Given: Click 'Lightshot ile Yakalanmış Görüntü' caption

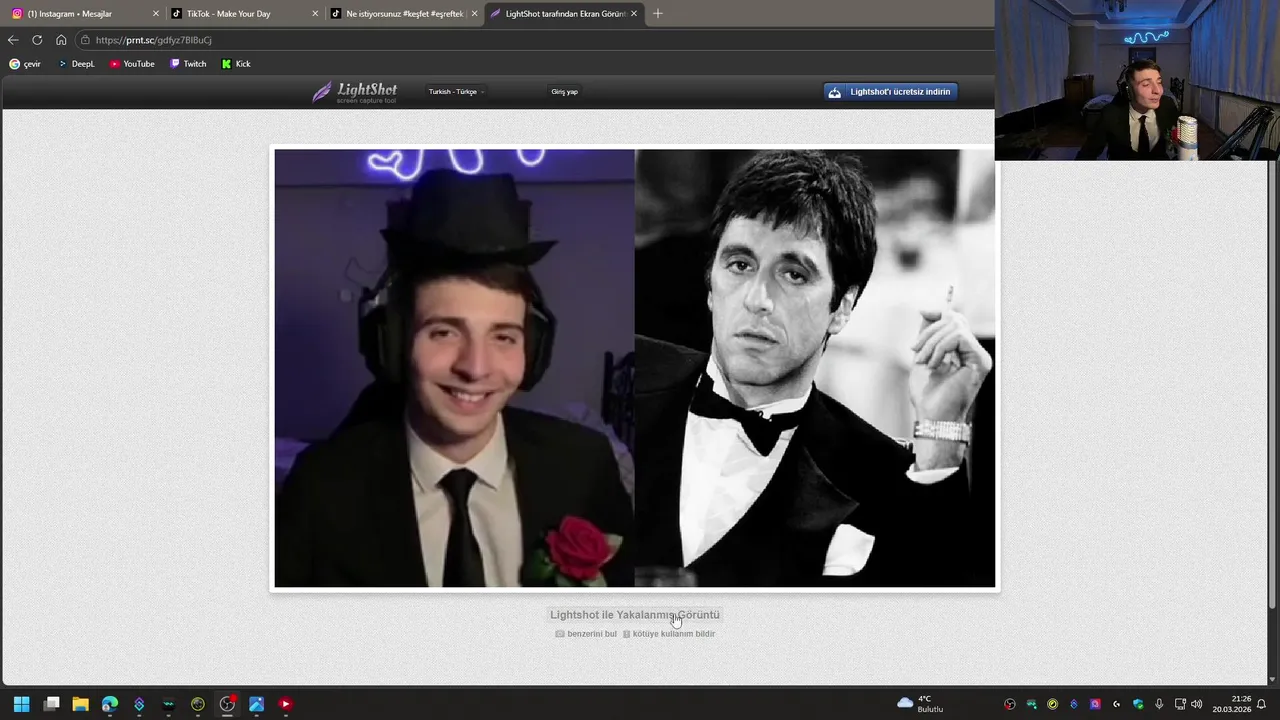Looking at the screenshot, I should pyautogui.click(x=635, y=615).
